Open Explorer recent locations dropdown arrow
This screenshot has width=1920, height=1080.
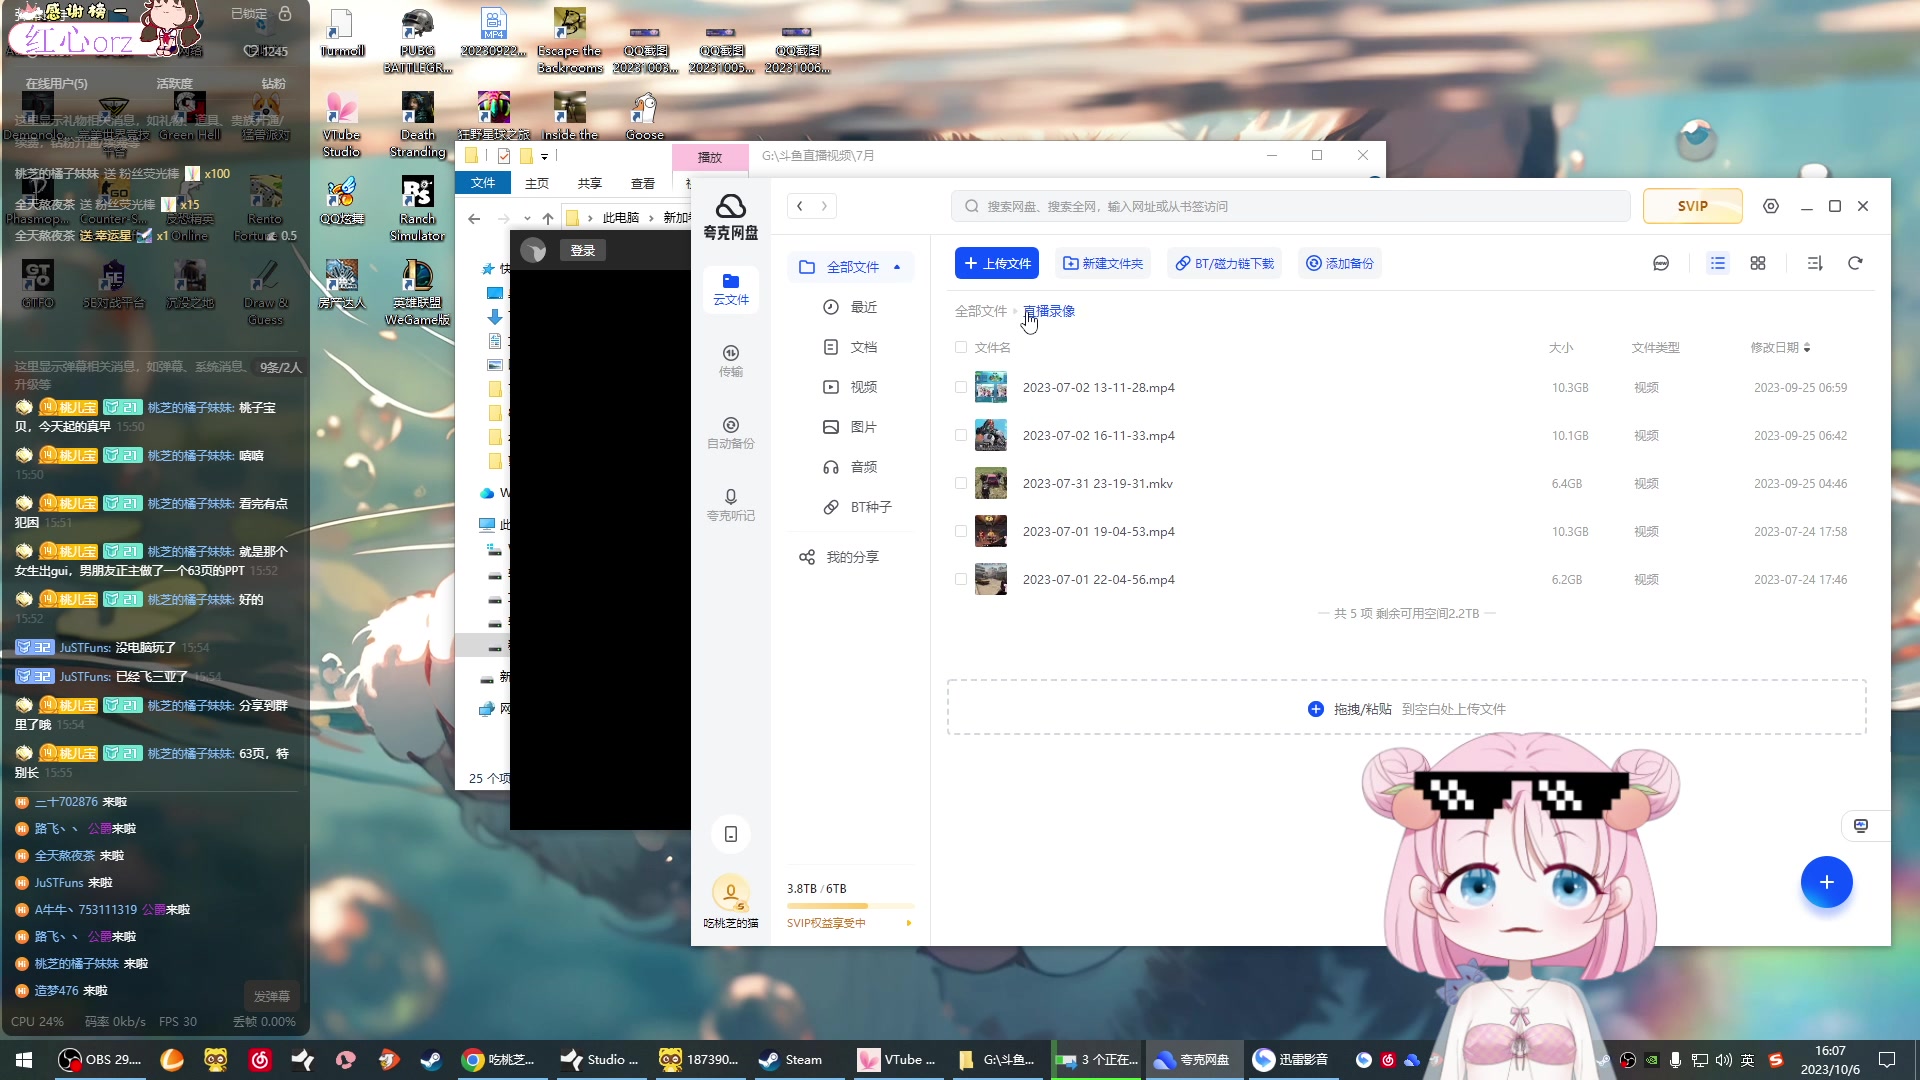[x=527, y=218]
